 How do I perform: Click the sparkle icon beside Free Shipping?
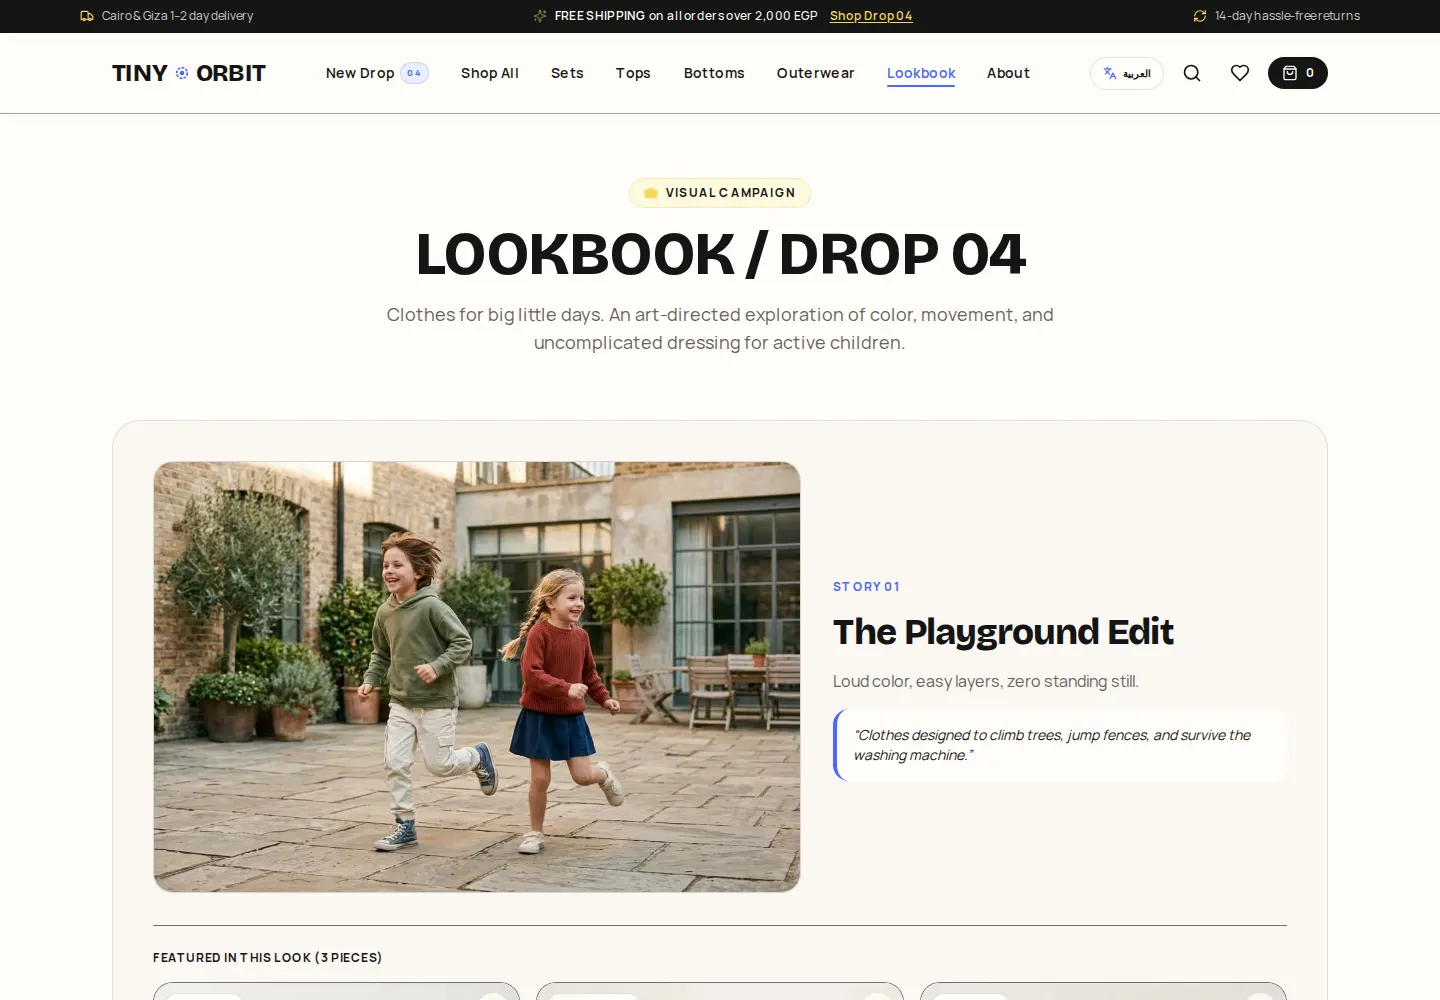[540, 16]
